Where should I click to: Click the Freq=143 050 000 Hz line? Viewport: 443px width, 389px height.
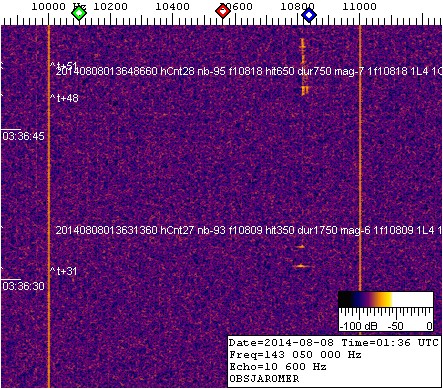point(295,355)
